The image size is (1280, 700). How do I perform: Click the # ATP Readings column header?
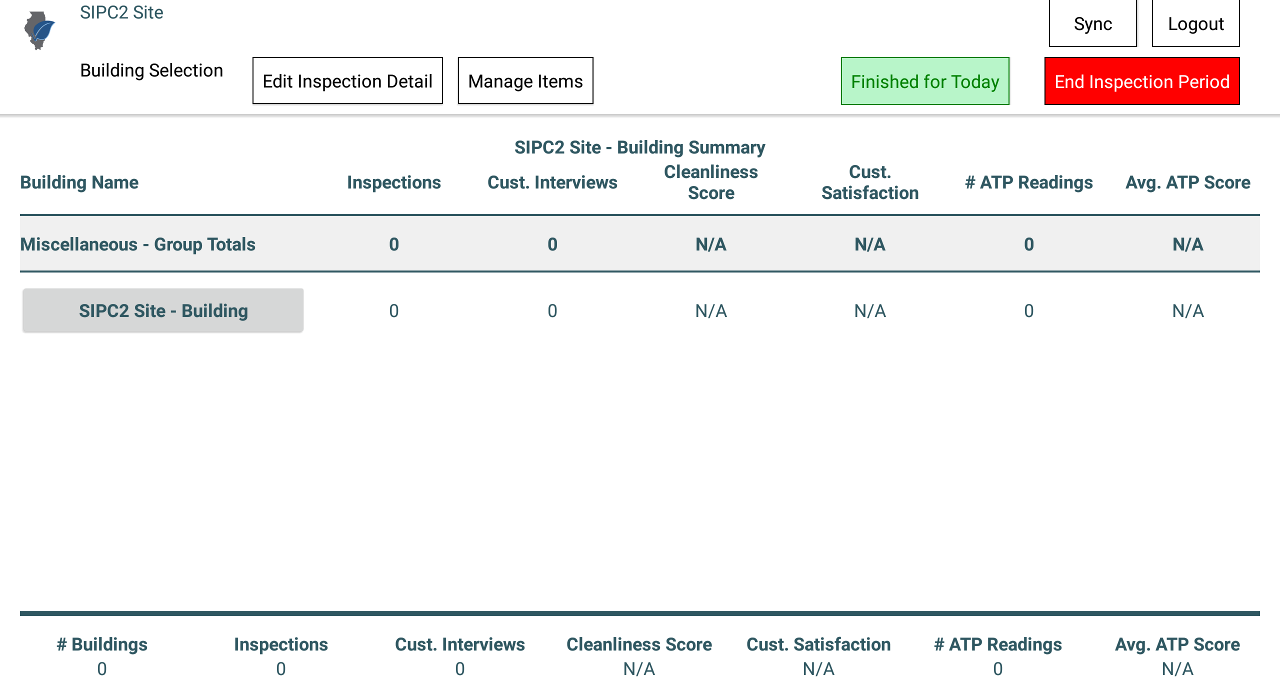[1028, 183]
